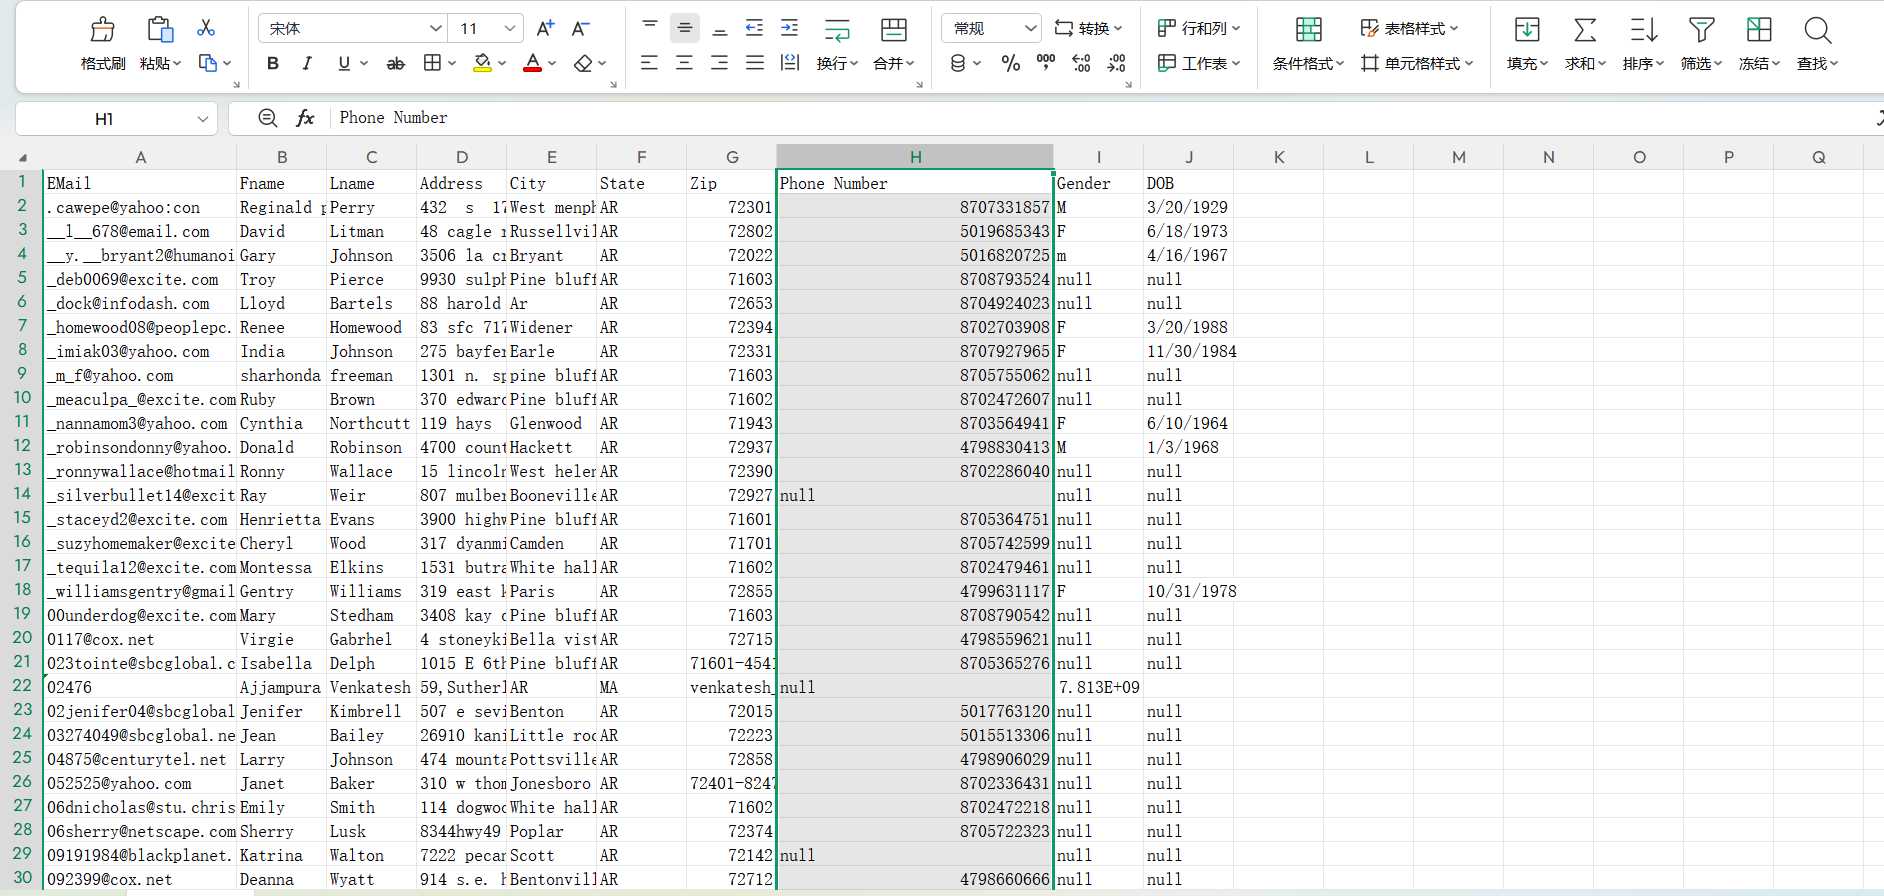Apply the yellow fill color swatch

pos(483,63)
